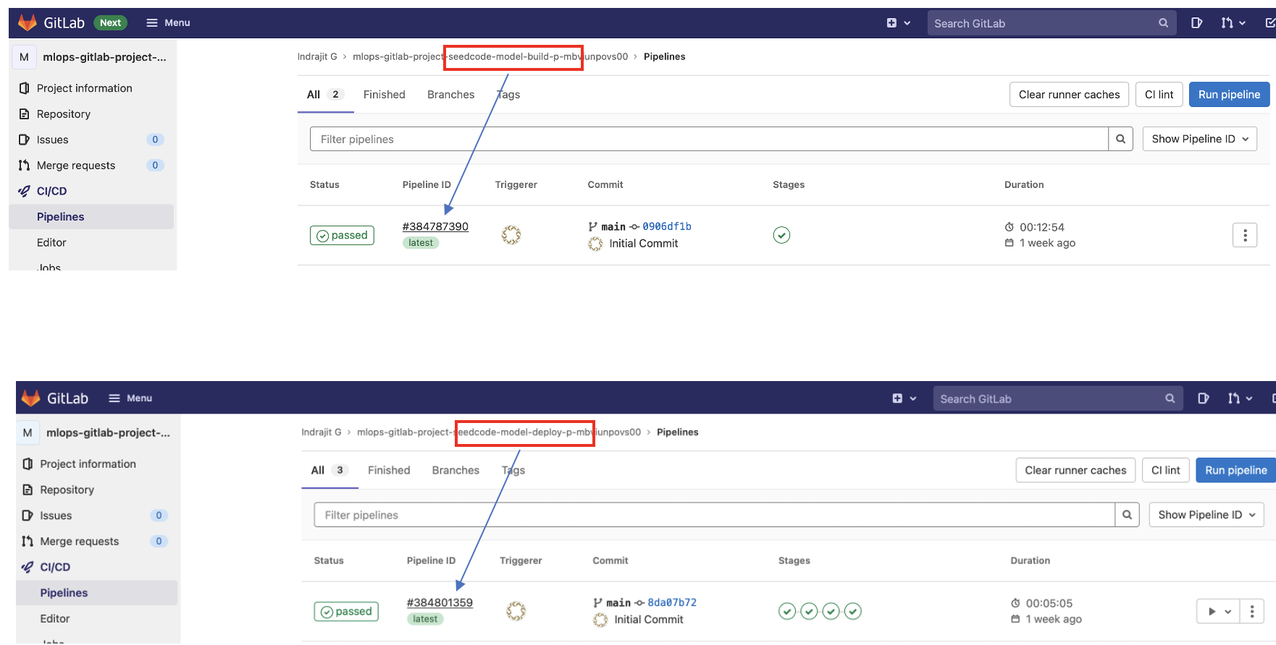Click the passed status badge for pipeline #384787390

pos(342,235)
